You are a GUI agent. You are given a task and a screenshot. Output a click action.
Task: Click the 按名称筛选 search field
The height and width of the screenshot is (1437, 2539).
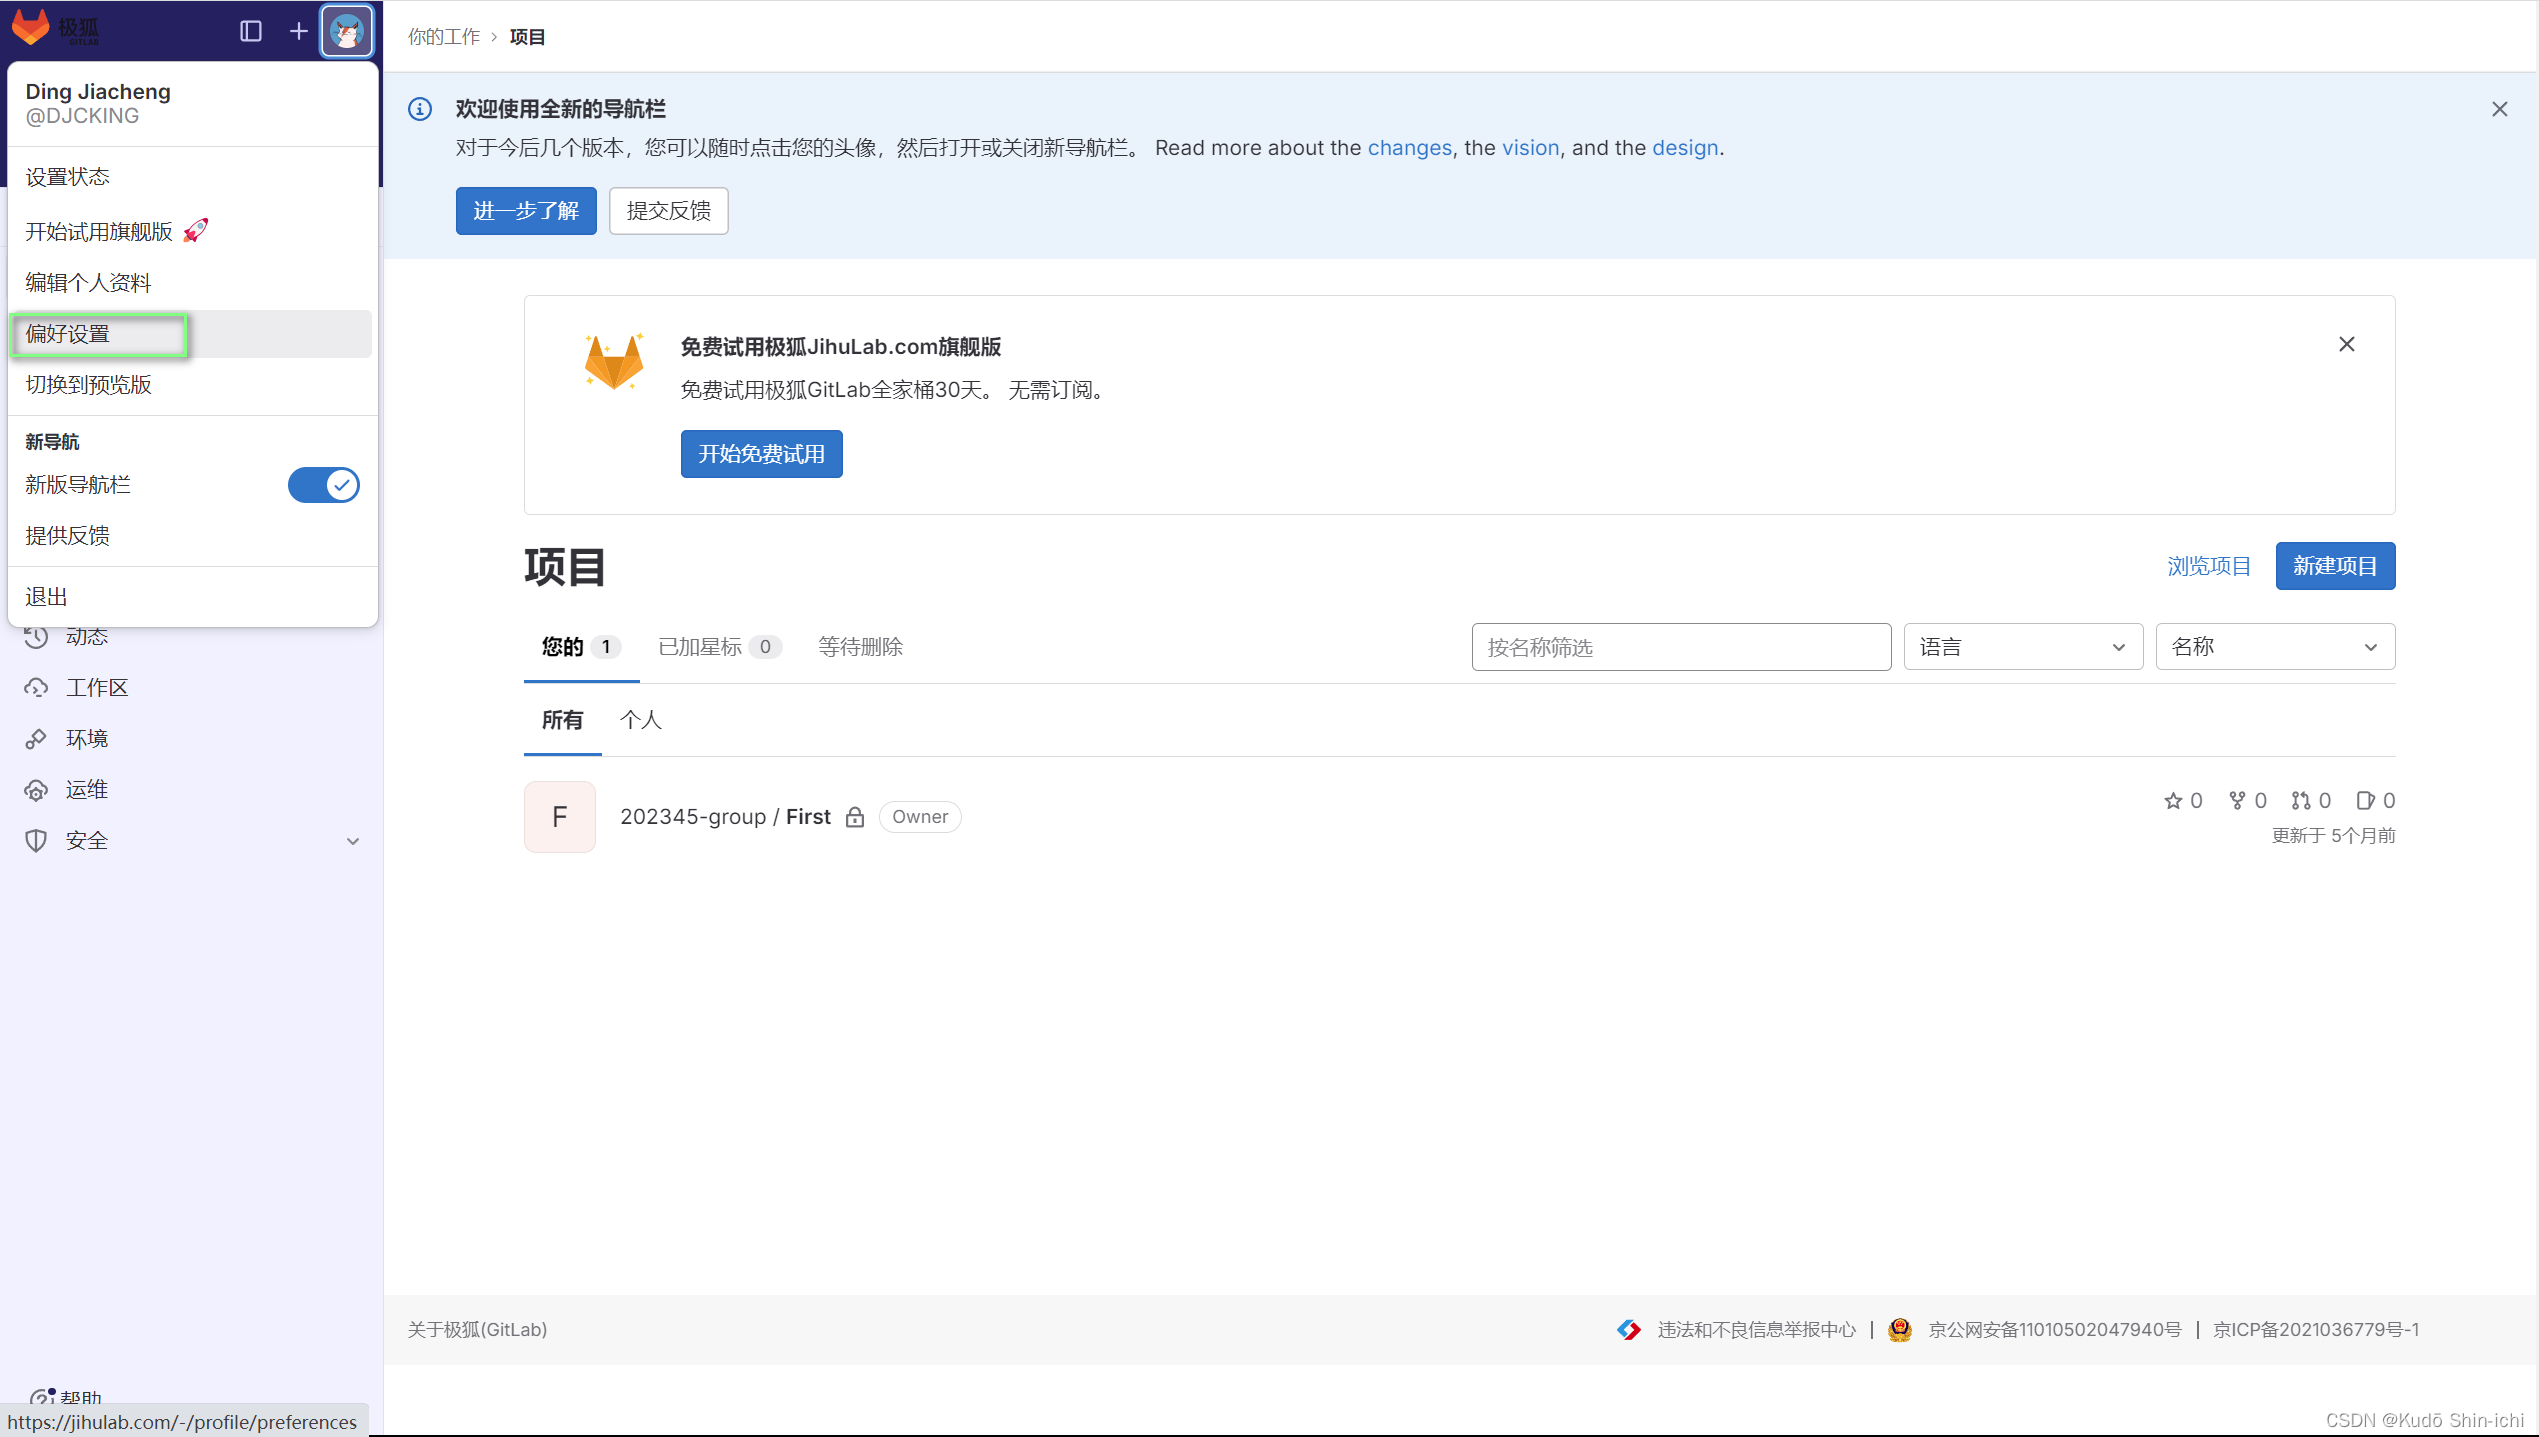(x=1680, y=647)
